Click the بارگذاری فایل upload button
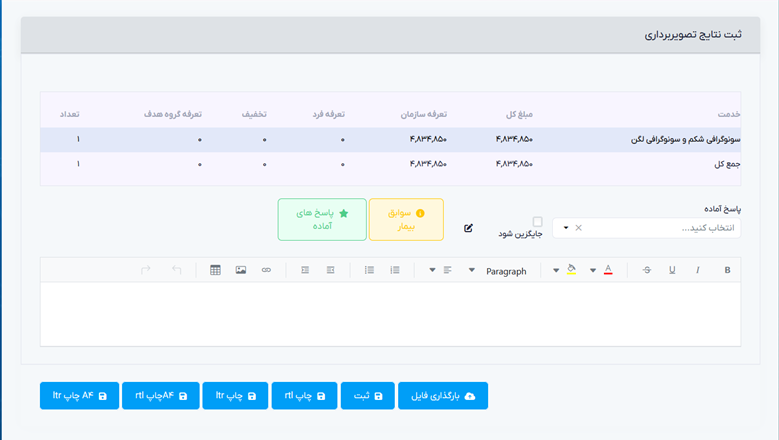The image size is (779, 440). click(x=443, y=396)
